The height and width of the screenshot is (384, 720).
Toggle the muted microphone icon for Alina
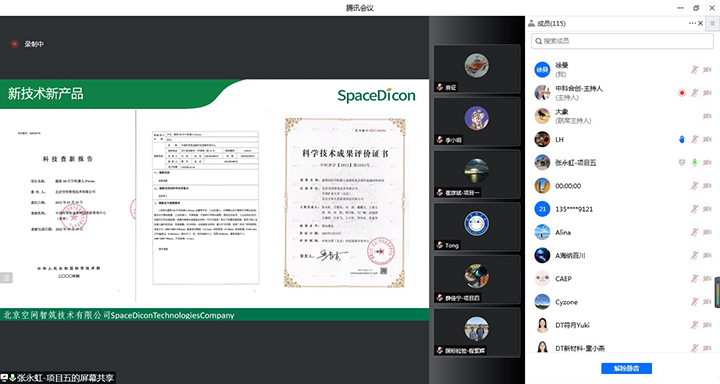click(694, 232)
